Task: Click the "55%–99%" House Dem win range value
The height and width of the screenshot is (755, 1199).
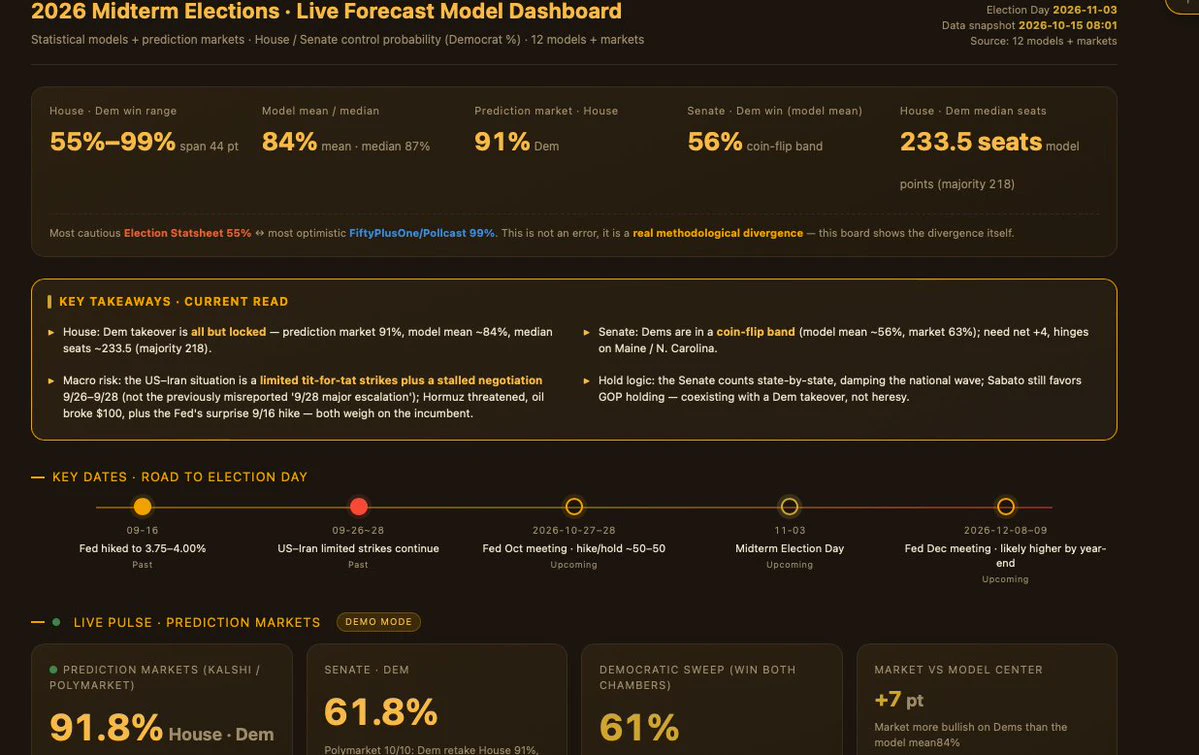Action: coord(112,142)
